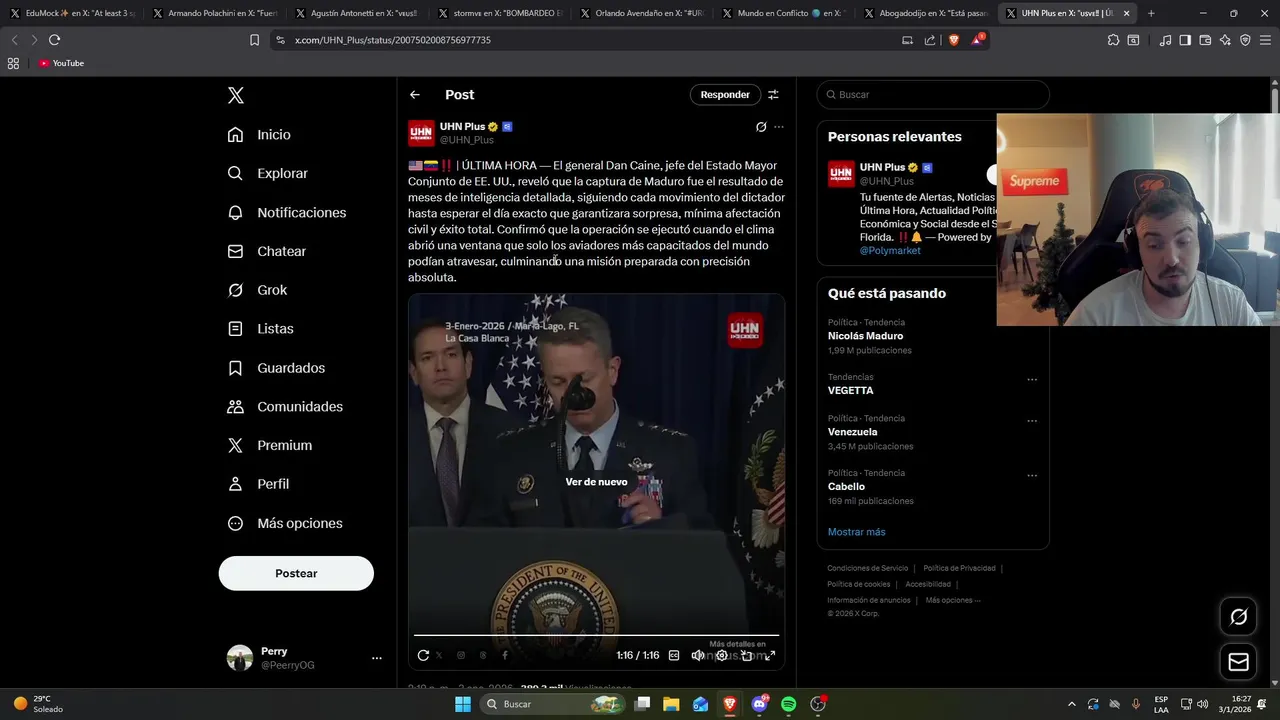Click the Buscar search field on X
This screenshot has height=720, width=1280.
point(933,94)
